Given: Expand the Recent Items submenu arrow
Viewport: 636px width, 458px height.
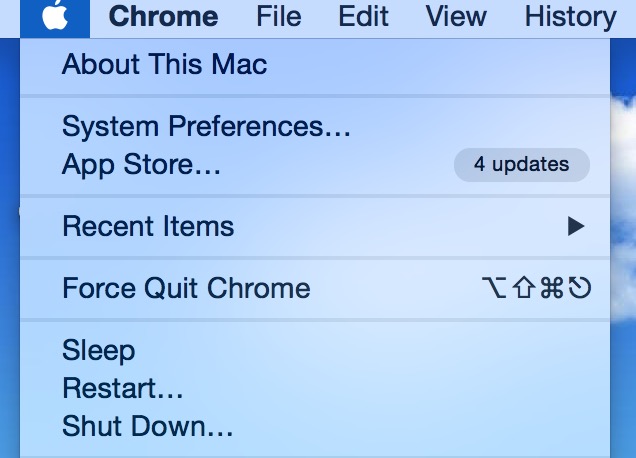Looking at the screenshot, I should (x=575, y=227).
